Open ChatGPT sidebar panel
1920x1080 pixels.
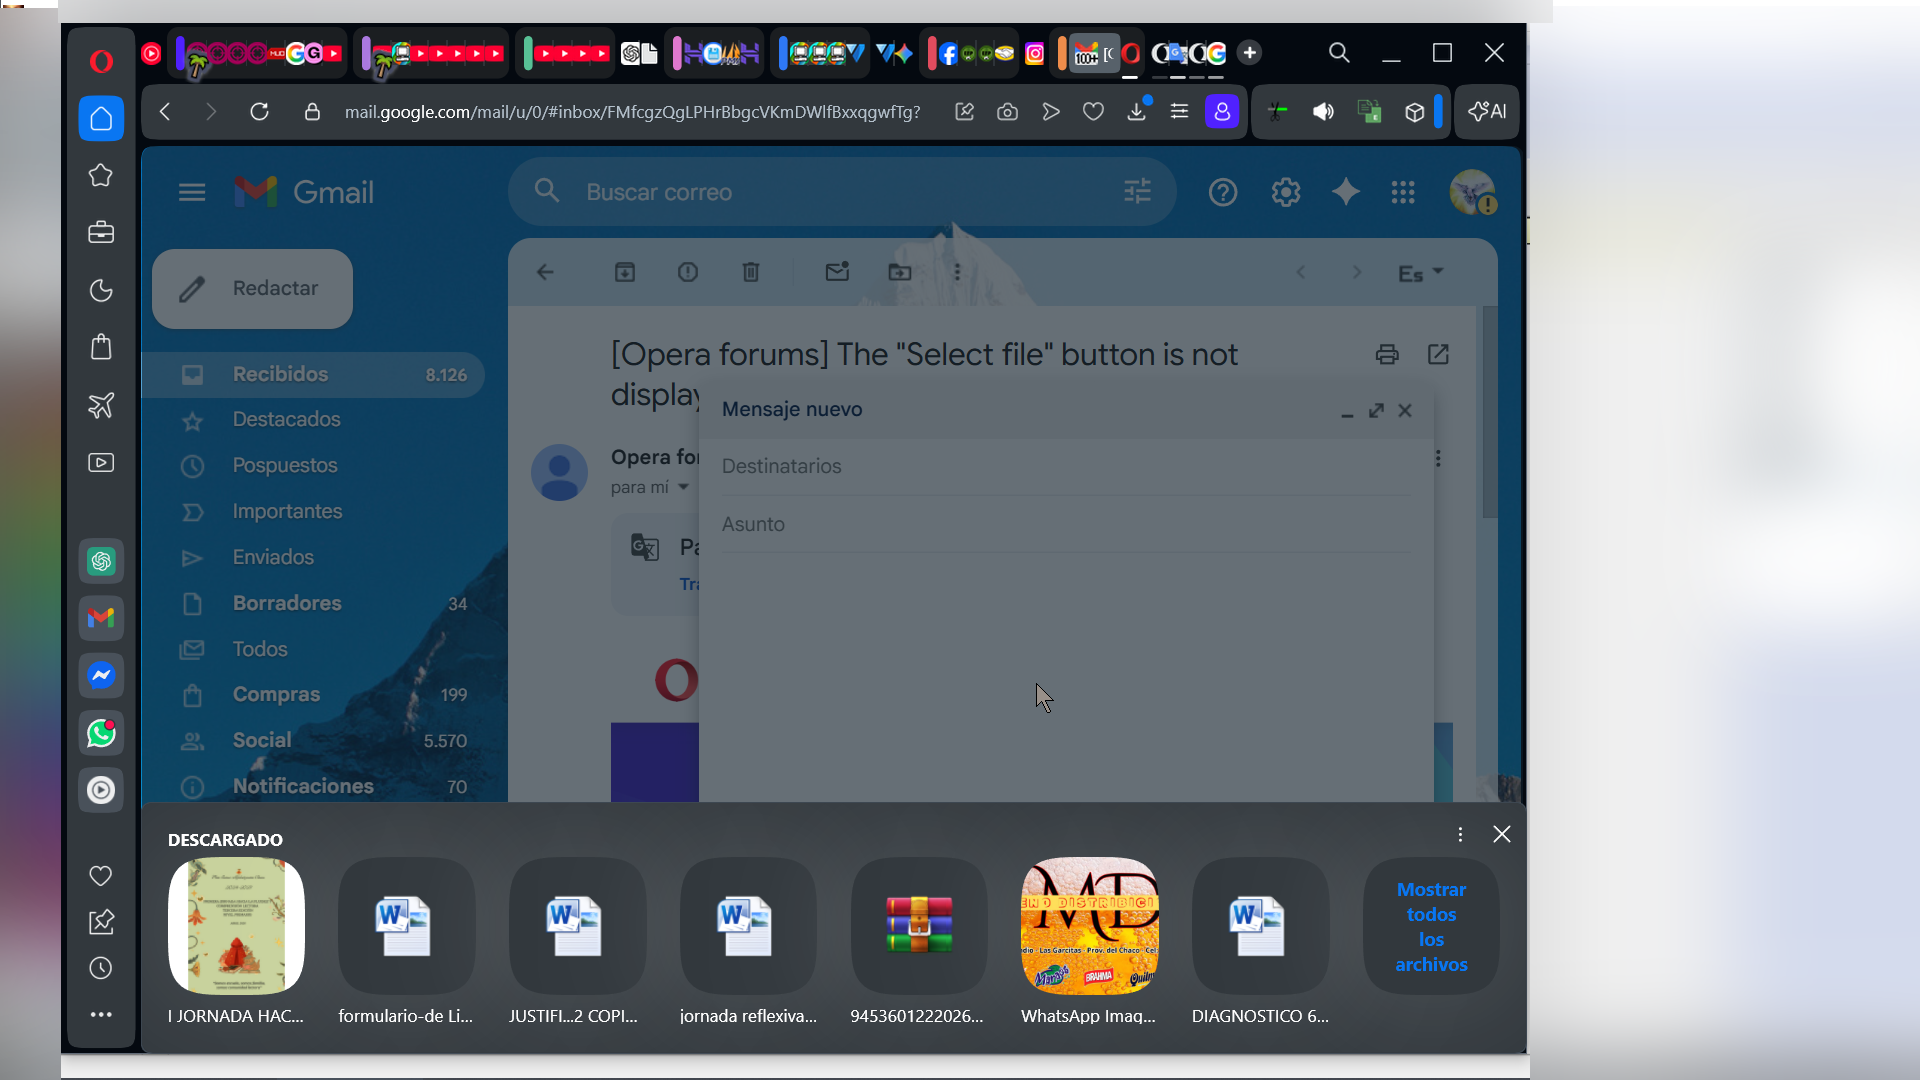point(101,561)
